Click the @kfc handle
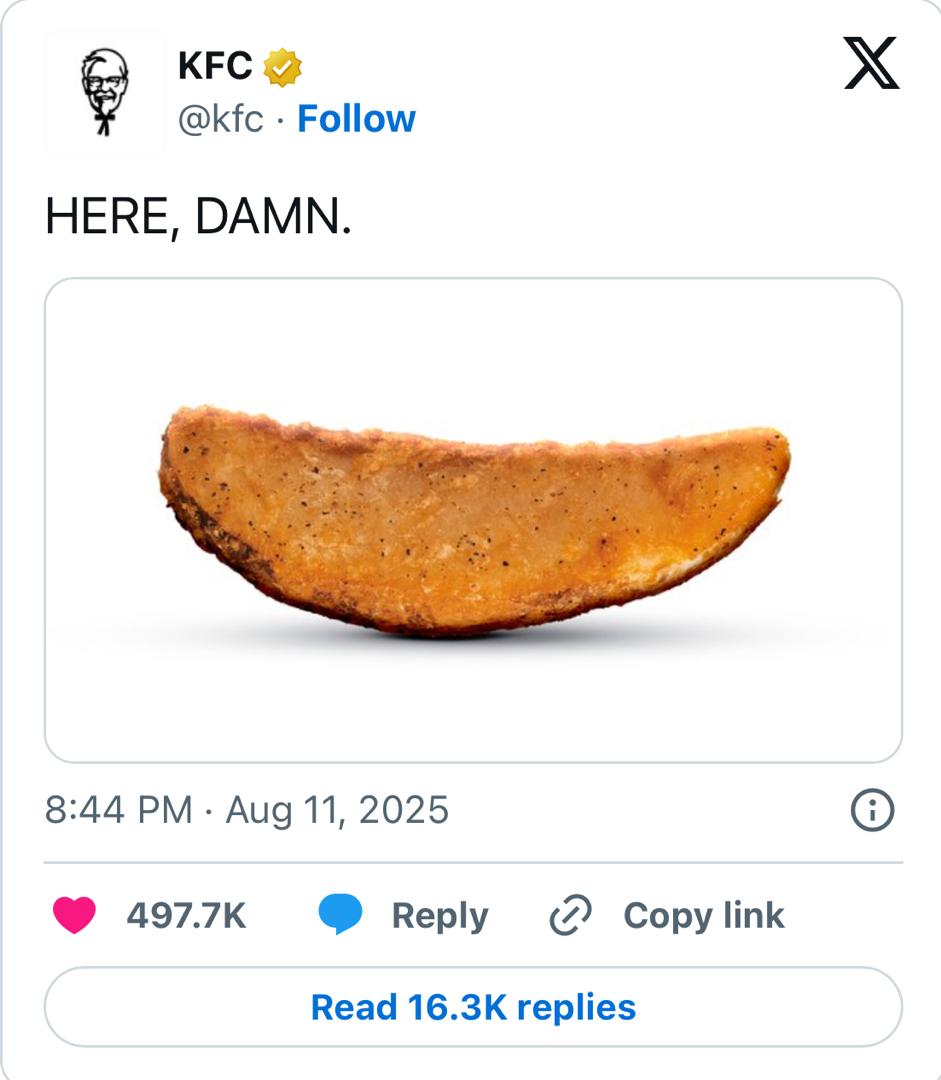 (x=220, y=119)
